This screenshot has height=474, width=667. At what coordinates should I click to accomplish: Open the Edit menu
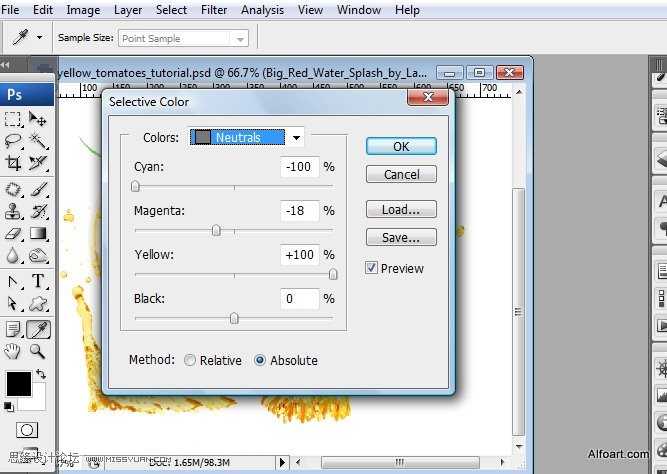[43, 10]
